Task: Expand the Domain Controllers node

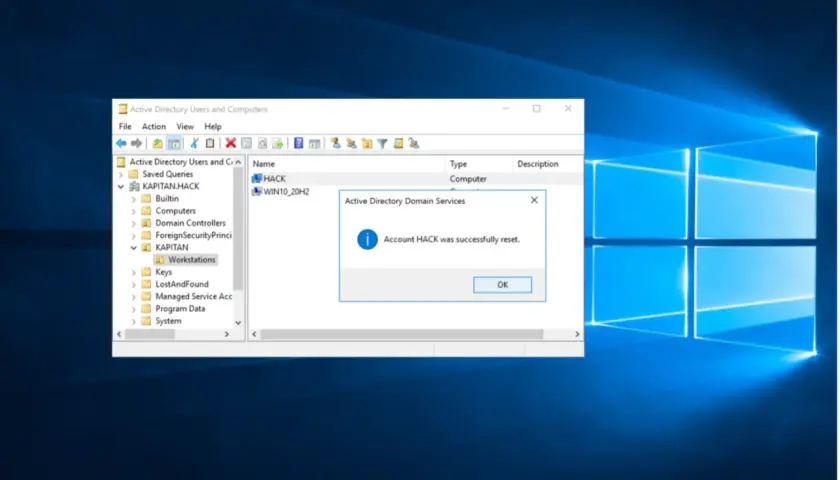Action: 133,223
